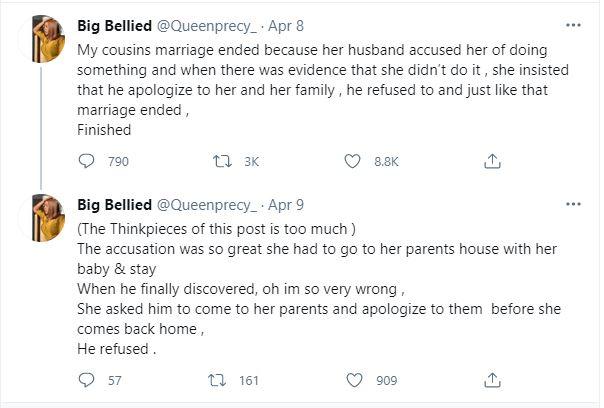Share the first tweet dated Apr 8
The height and width of the screenshot is (408, 604).
pos(492,160)
